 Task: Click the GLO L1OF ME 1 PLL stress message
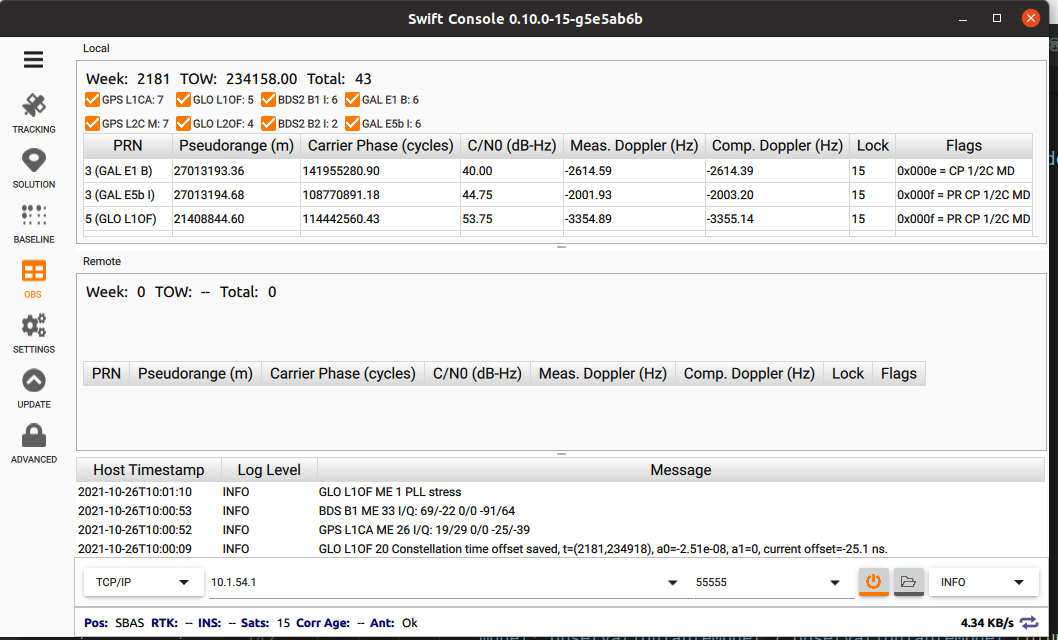click(390, 492)
